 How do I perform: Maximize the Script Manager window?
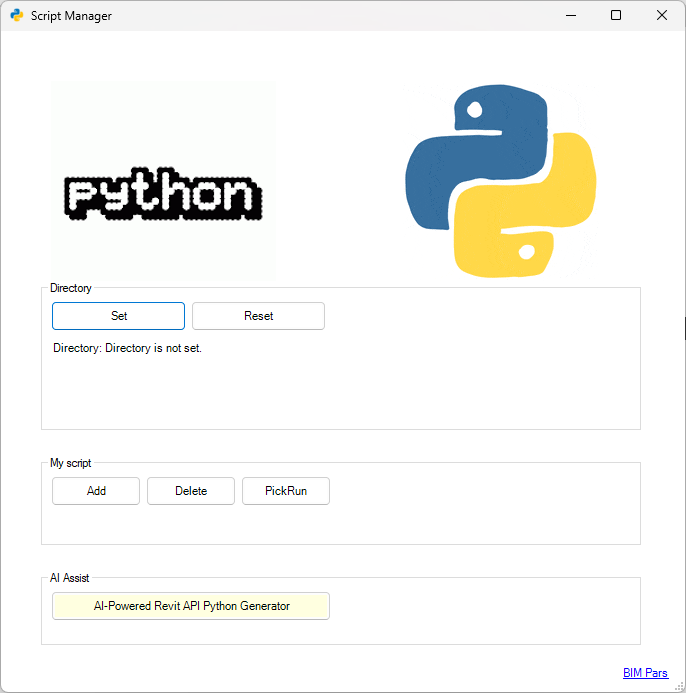tap(616, 15)
